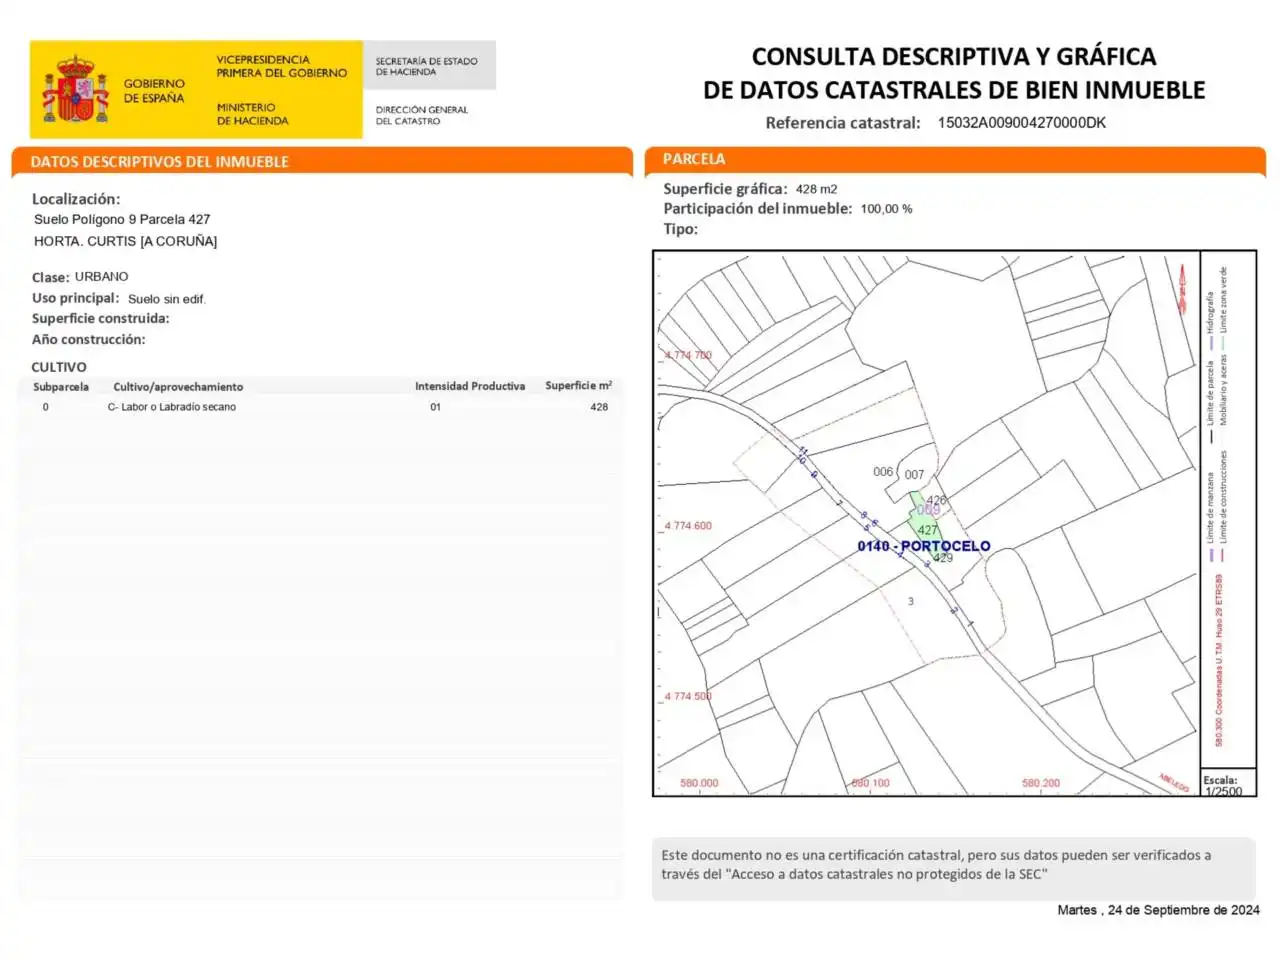This screenshot has width=1280, height=960.
Task: Select 'C- Labor o Labradío secano' cell
Action: tap(172, 407)
